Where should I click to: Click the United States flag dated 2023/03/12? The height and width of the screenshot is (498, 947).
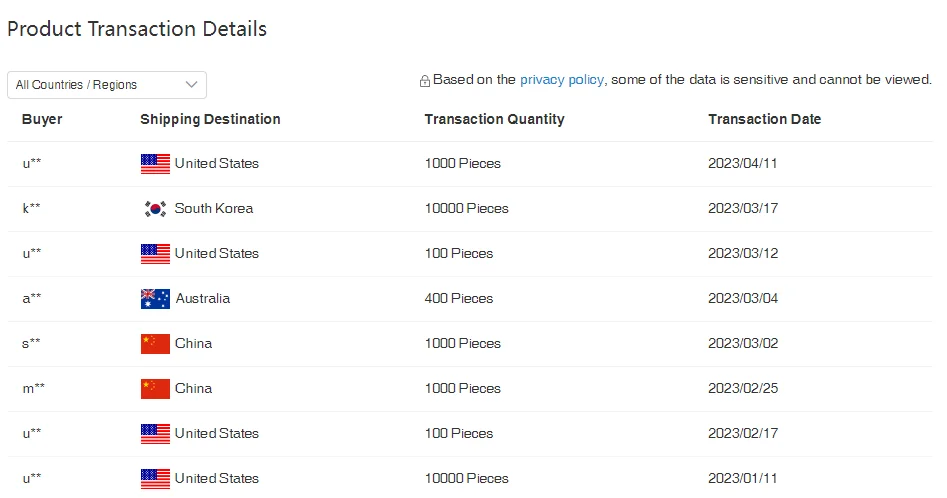[x=155, y=254]
